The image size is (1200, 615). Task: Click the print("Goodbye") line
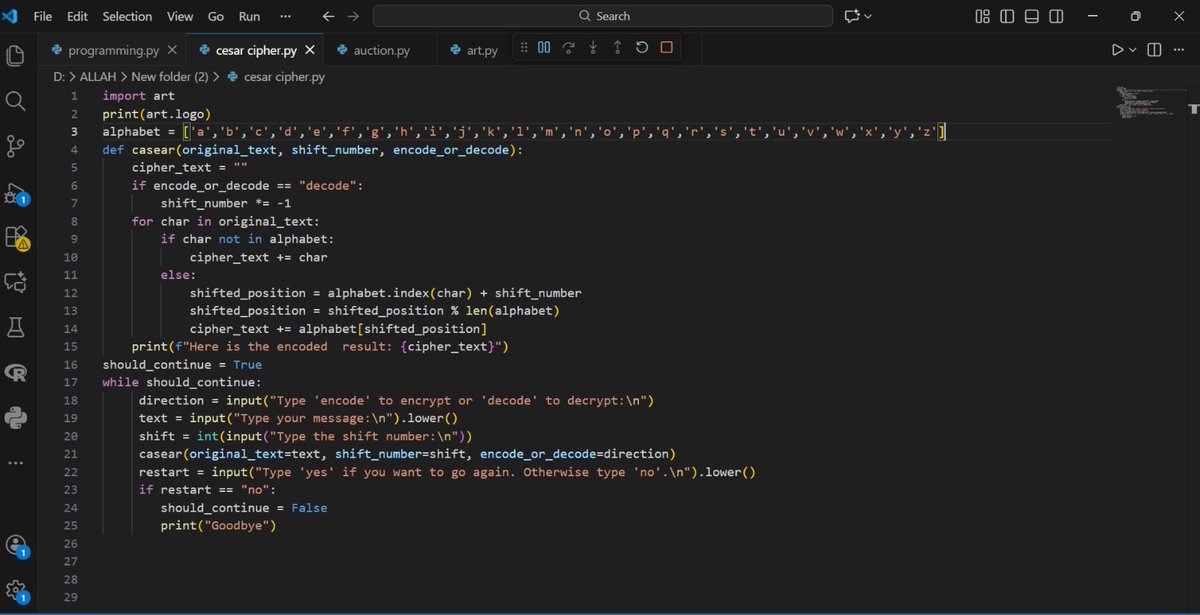[218, 525]
